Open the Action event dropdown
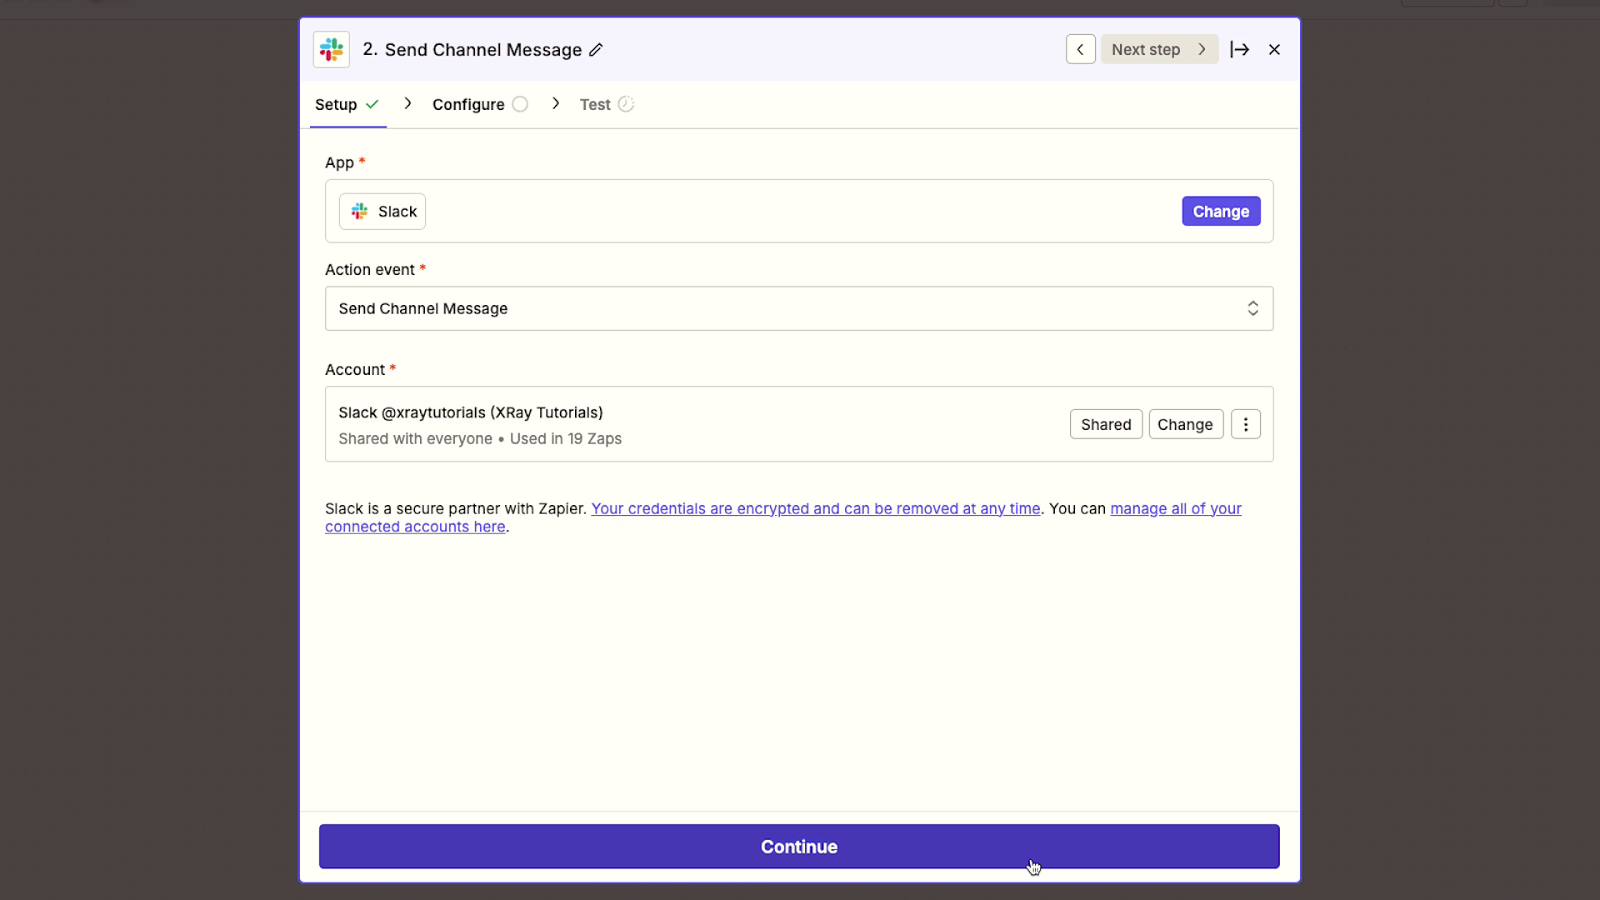The height and width of the screenshot is (900, 1600). tap(798, 308)
